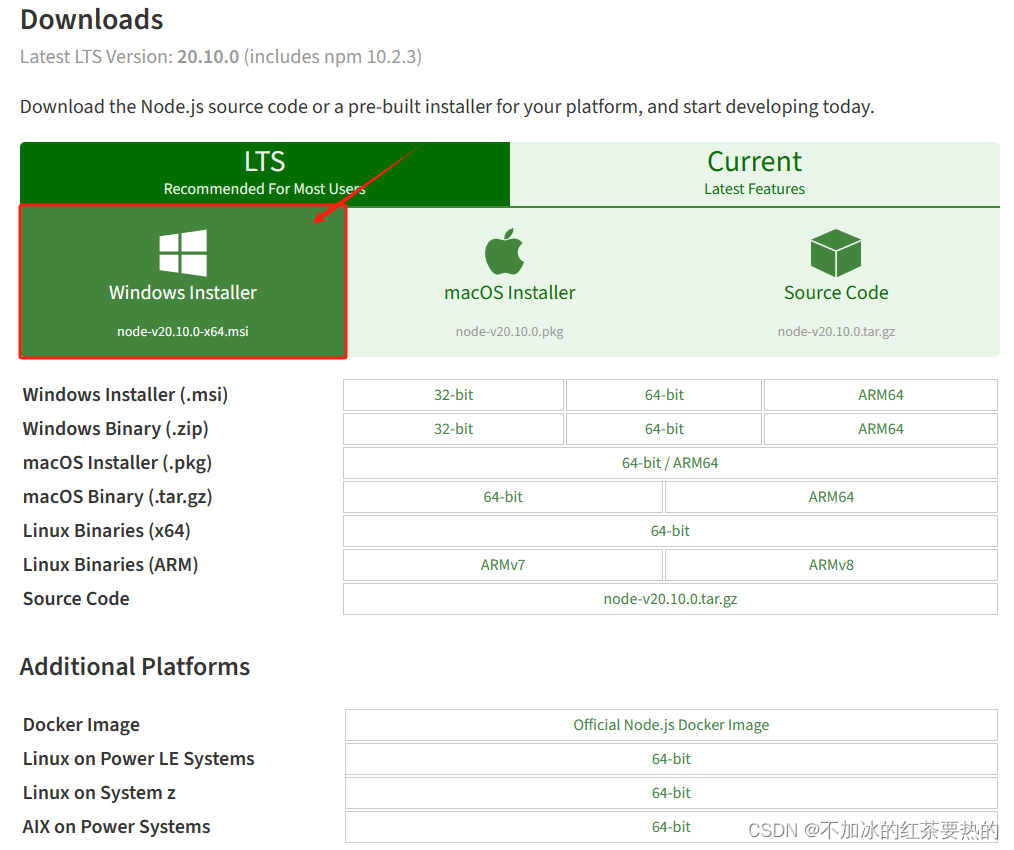The width and height of the screenshot is (1014, 850).
Task: Open the Official Node.js Docker Image link
Action: [670, 724]
